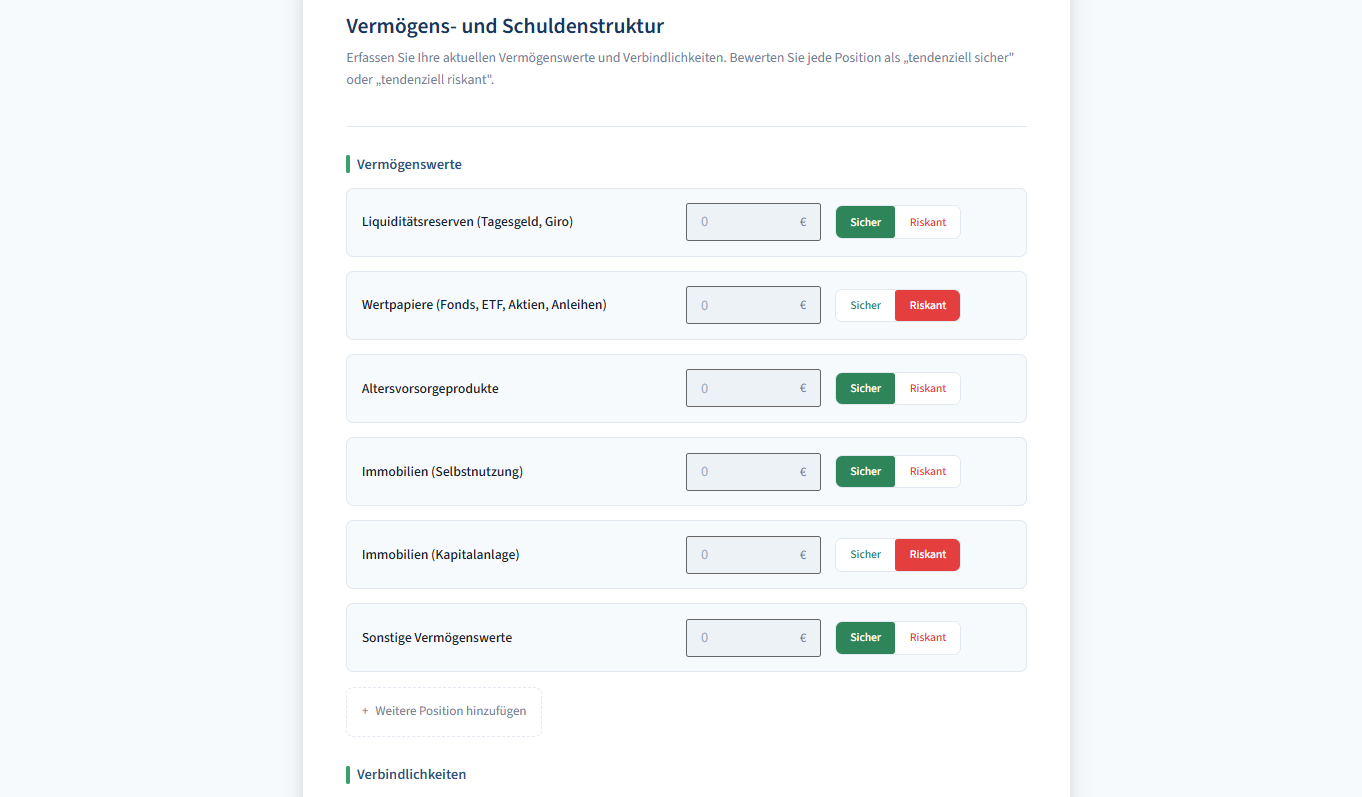Click the Verbindlichkeiten section heading
Screen dimensions: 1362x797
tap(410, 774)
